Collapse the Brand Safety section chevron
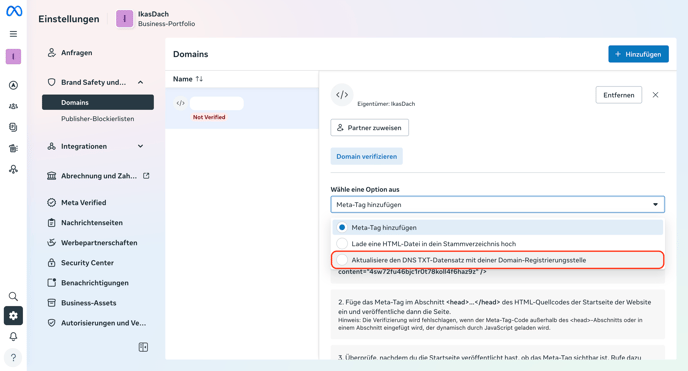The image size is (688, 371). (x=140, y=82)
